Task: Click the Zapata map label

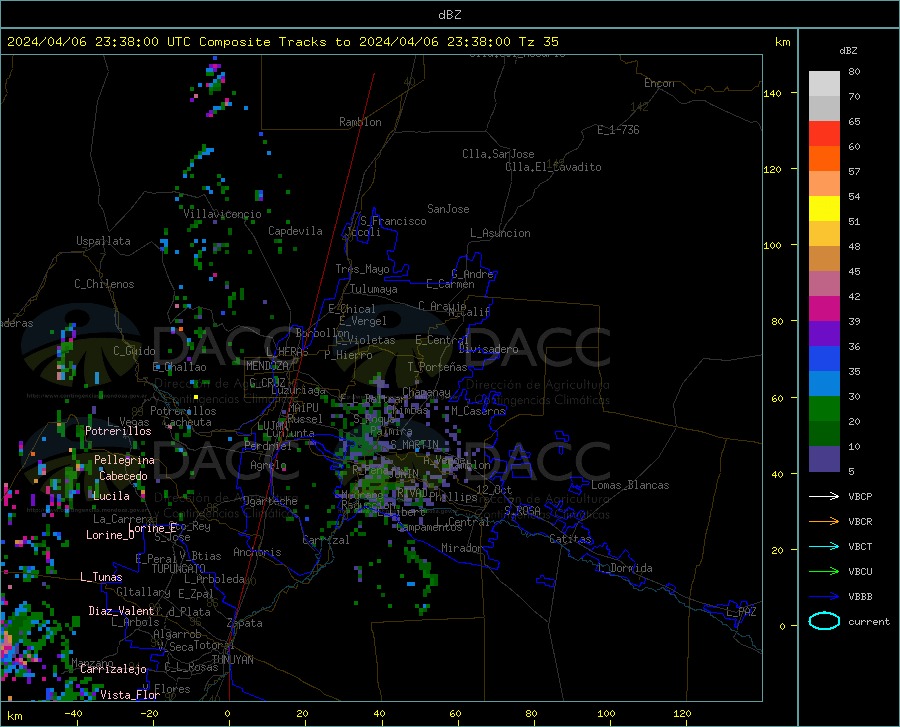Action: 245,623
